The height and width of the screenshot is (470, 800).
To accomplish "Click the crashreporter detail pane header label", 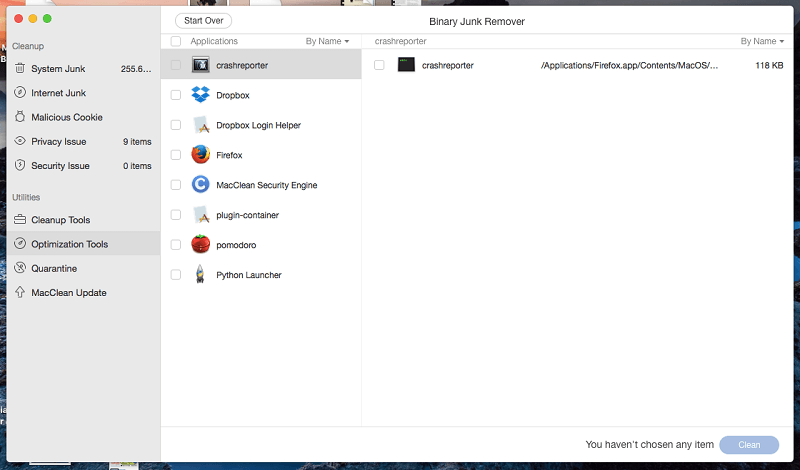I will tap(401, 41).
